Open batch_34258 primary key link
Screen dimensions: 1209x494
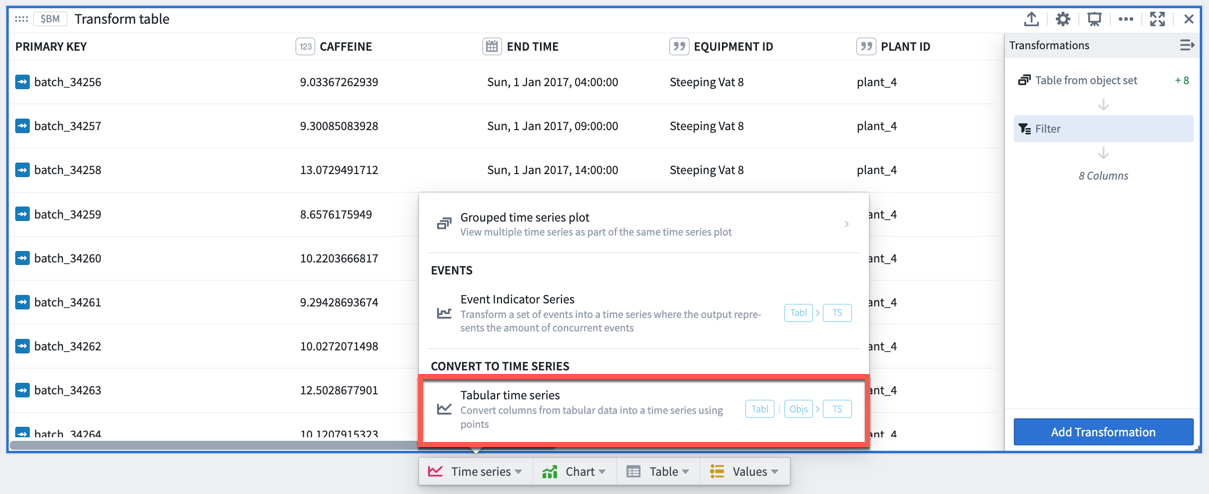pos(67,170)
